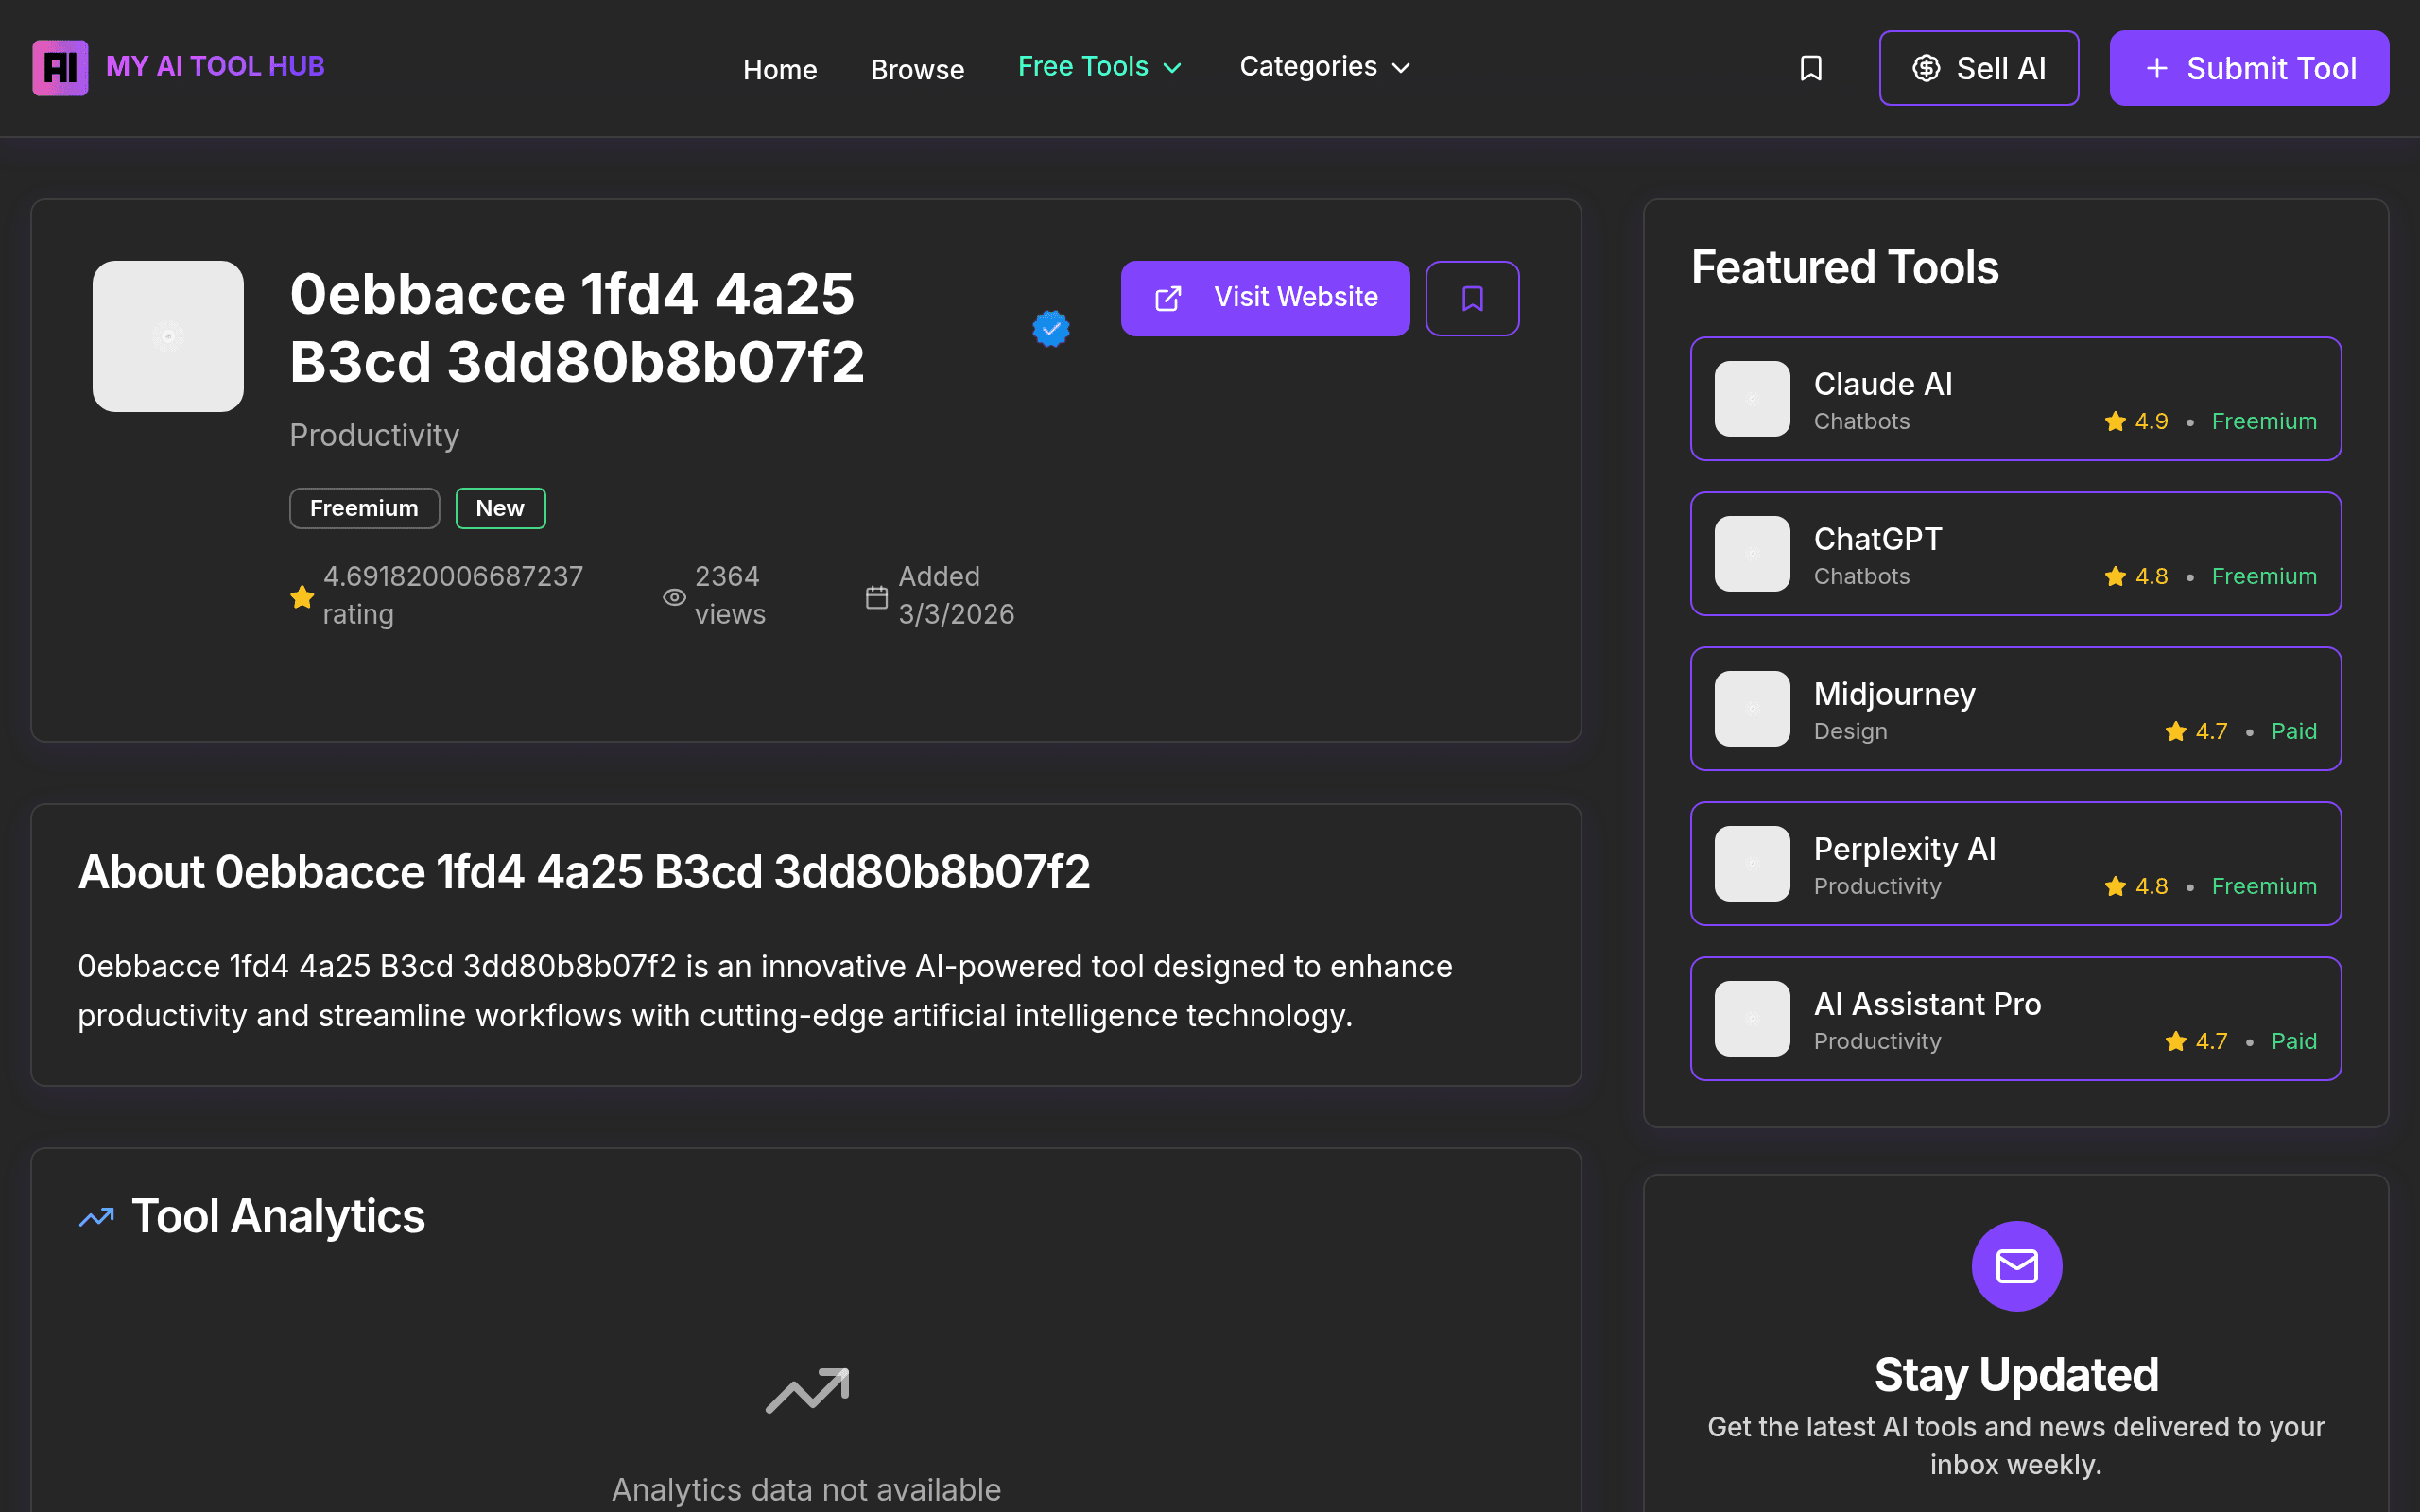The image size is (2420, 1512).
Task: Click the calendar added-date icon
Action: pos(876,597)
